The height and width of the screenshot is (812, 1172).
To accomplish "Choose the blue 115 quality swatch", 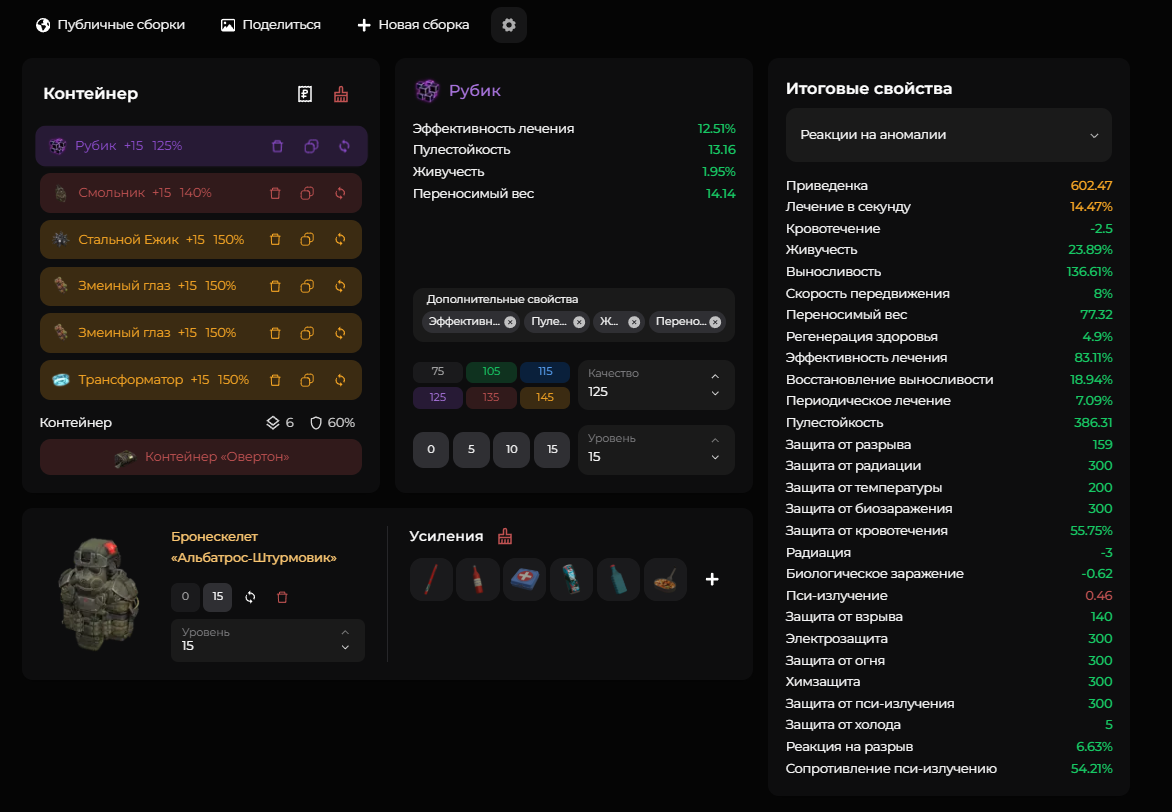I will [545, 372].
